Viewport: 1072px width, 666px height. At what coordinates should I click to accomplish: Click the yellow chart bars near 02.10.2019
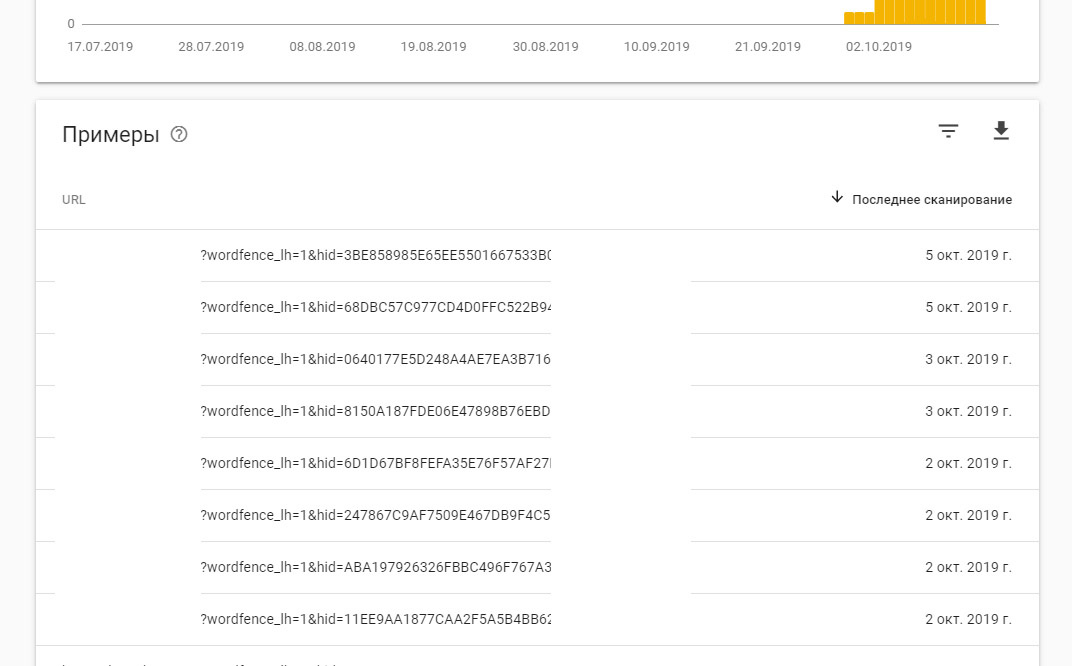coord(915,12)
